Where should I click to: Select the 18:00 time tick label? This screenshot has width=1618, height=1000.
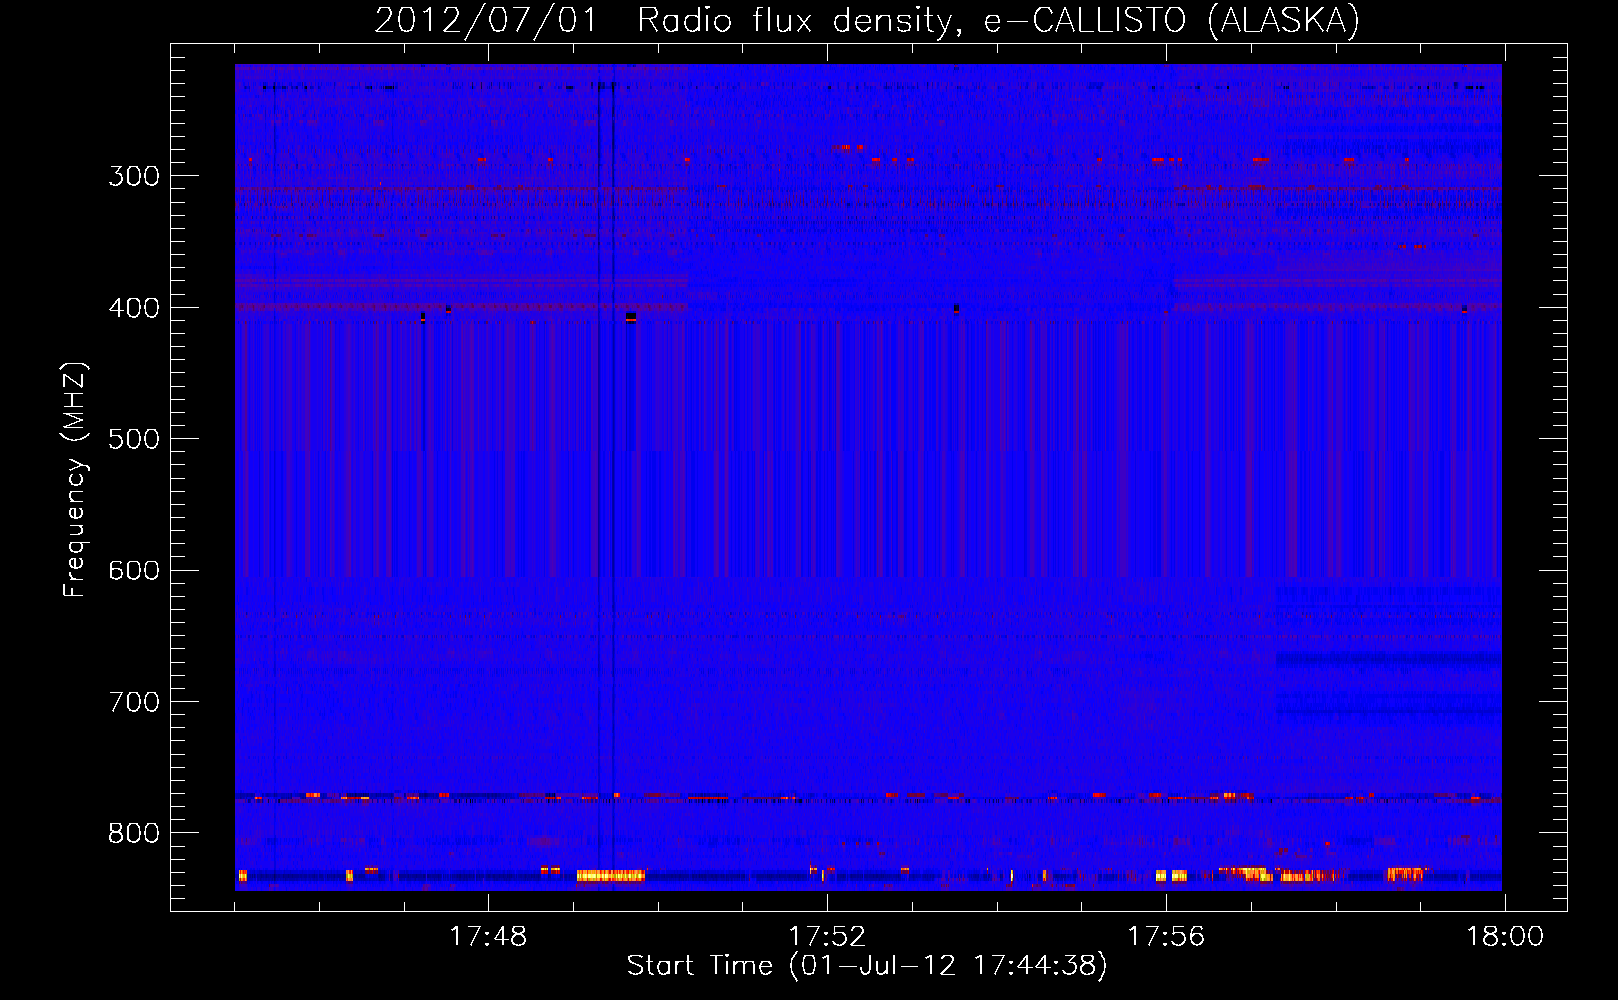coord(1505,937)
